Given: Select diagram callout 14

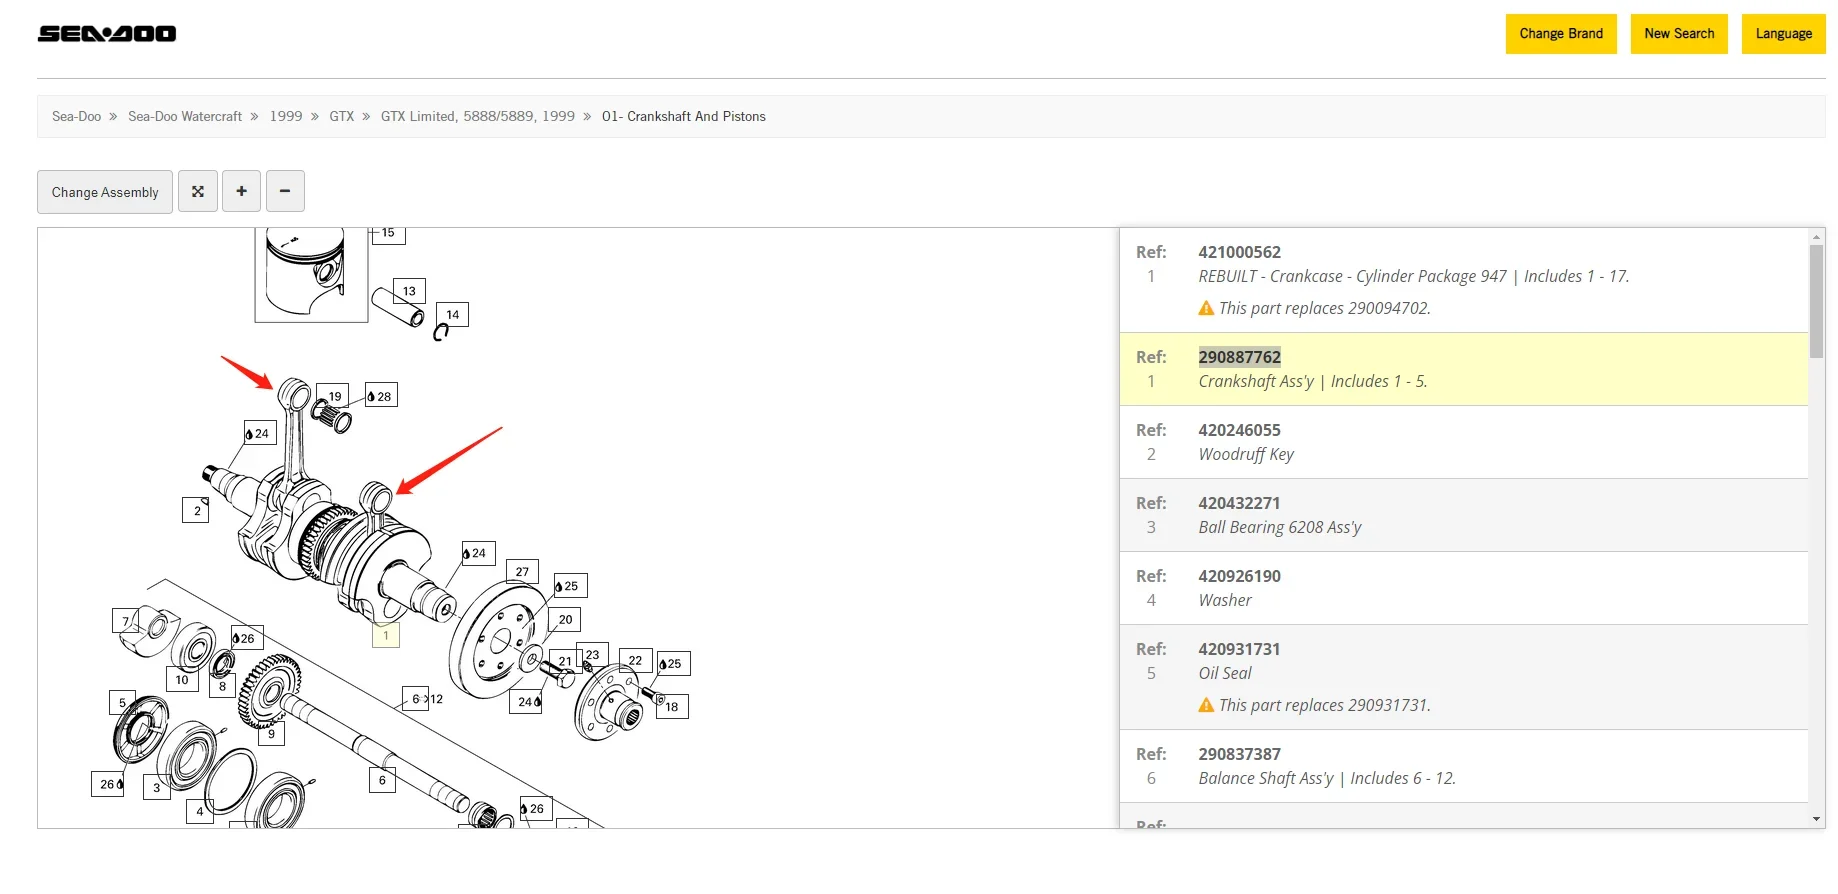Looking at the screenshot, I should (x=453, y=314).
